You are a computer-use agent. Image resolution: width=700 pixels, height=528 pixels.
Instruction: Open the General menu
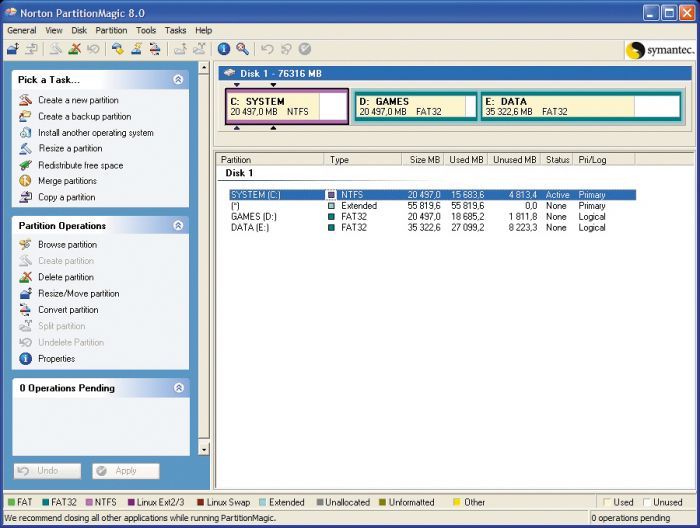[21, 30]
